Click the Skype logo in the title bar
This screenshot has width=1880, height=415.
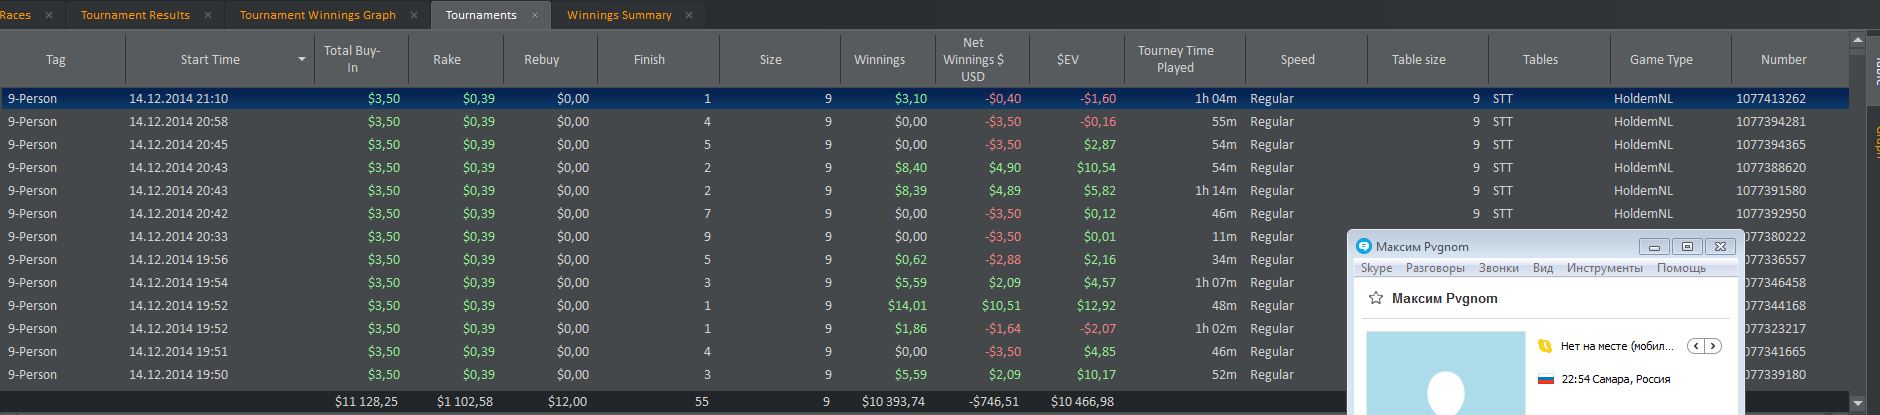pos(1364,247)
